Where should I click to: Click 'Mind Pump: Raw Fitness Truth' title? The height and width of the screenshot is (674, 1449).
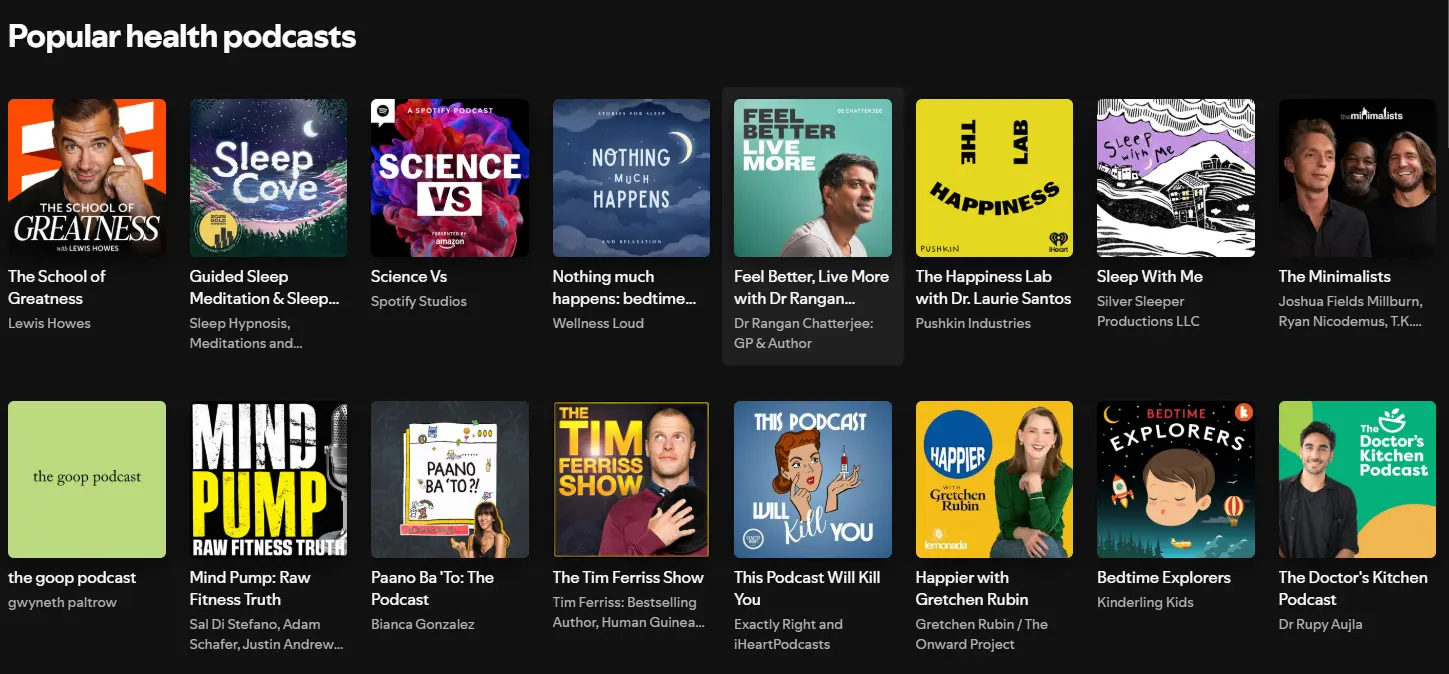(x=250, y=588)
